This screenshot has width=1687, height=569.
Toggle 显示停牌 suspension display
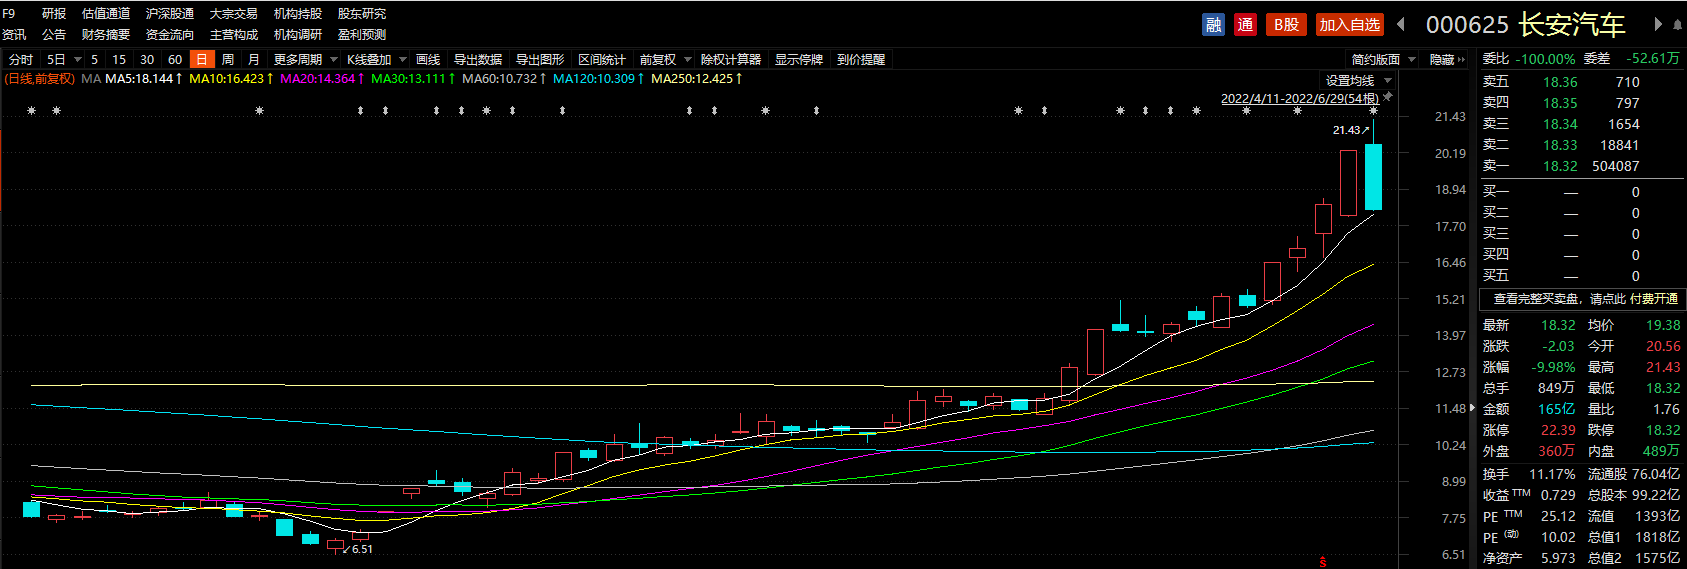(798, 60)
